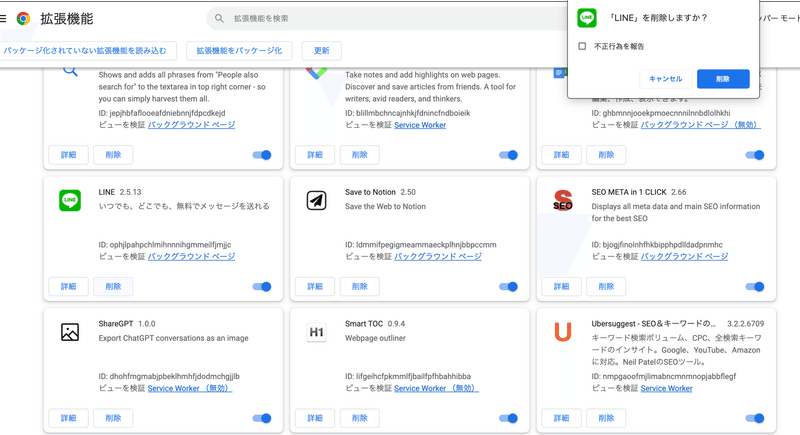Remove Save to Notion with 削除
The width and height of the screenshot is (800, 435).
click(360, 287)
